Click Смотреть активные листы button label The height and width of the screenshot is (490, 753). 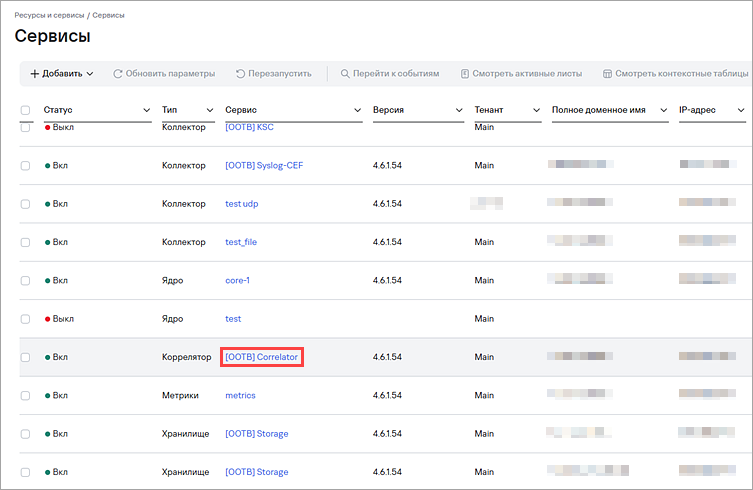coord(527,74)
